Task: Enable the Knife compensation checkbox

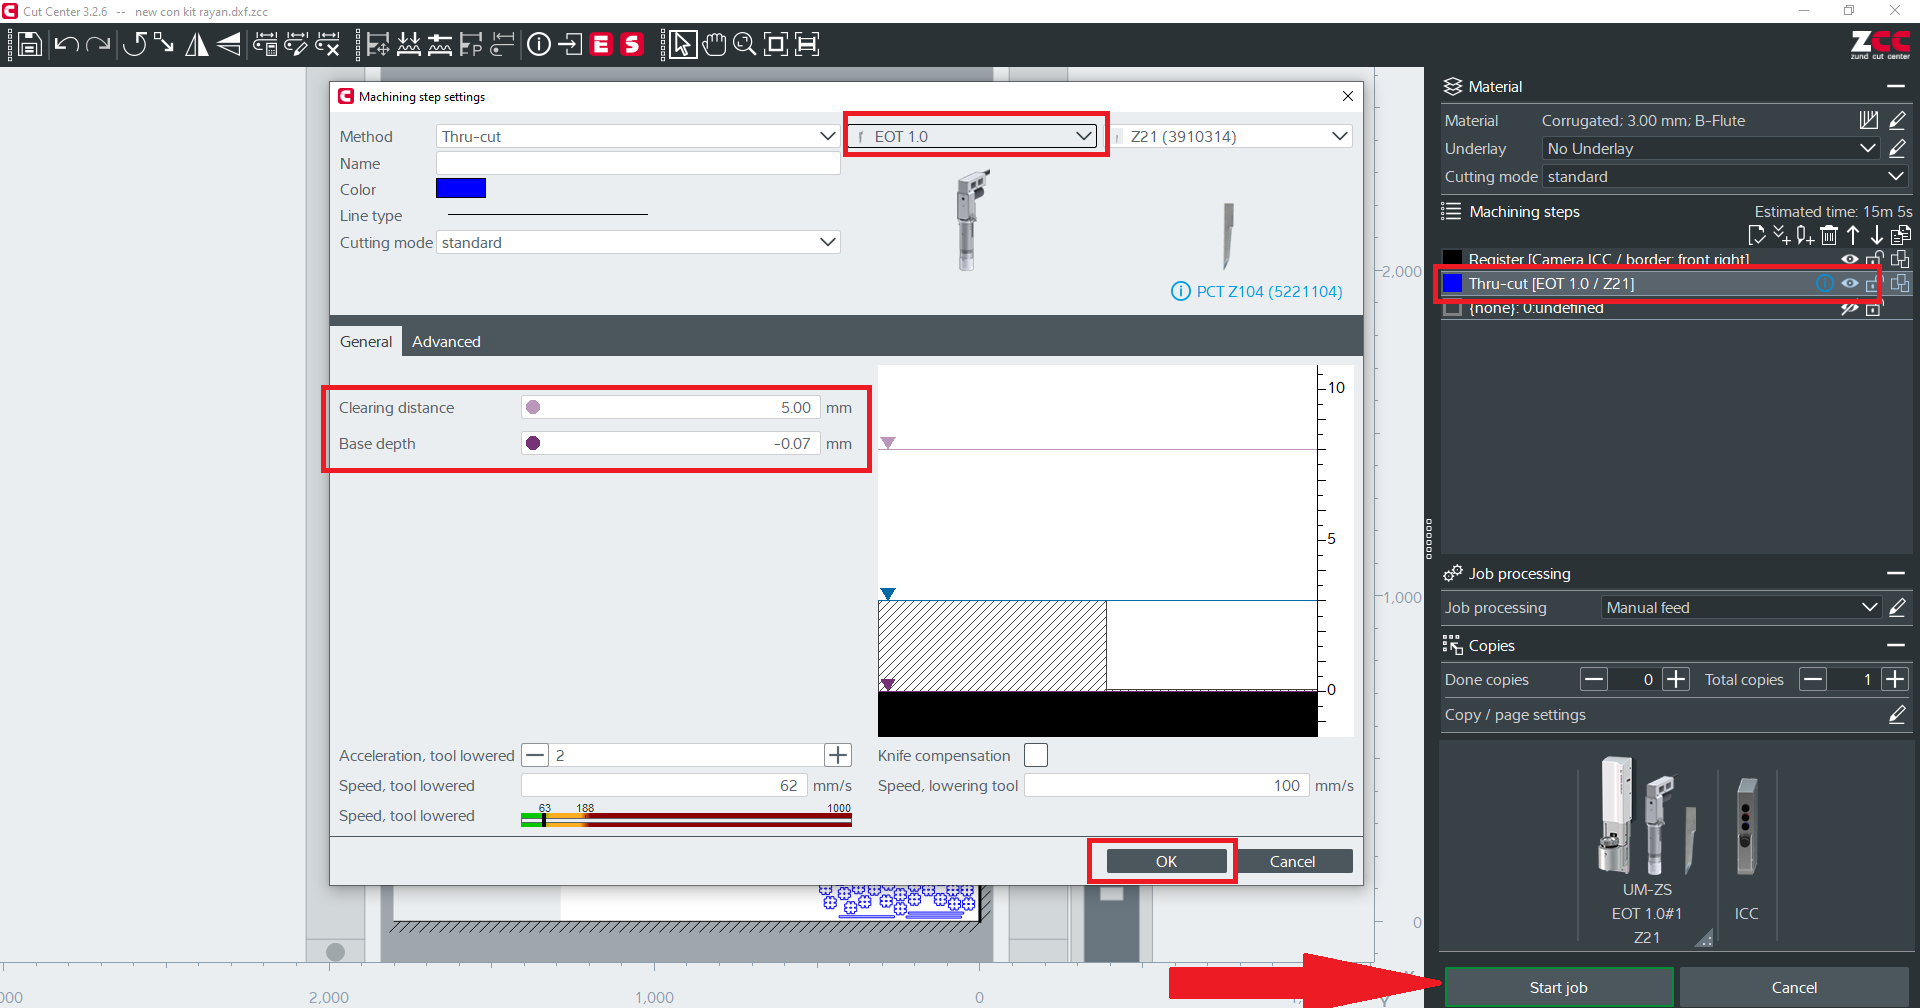Action: point(1036,755)
